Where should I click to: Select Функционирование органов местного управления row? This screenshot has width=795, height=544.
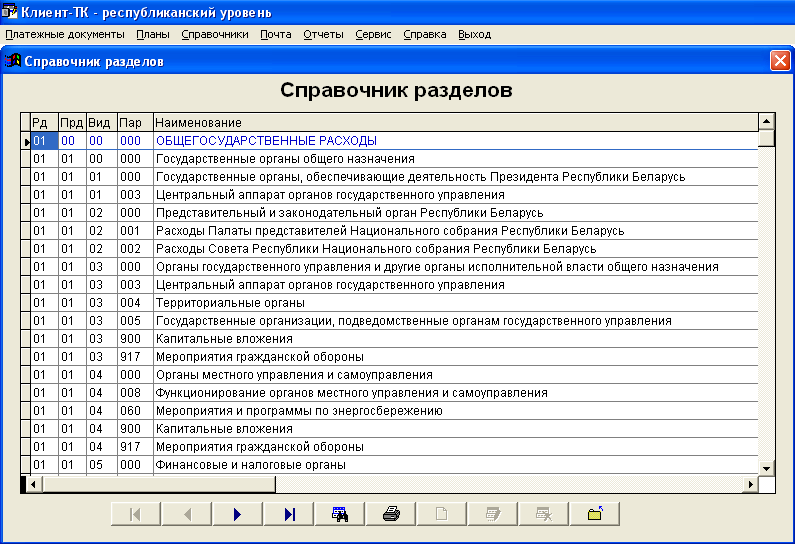[x=394, y=392]
